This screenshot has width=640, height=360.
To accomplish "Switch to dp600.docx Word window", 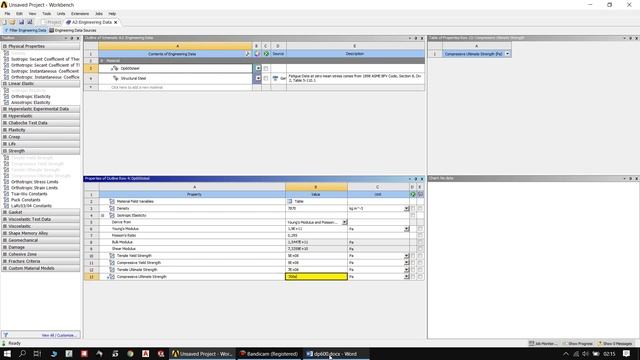I will click(336, 353).
